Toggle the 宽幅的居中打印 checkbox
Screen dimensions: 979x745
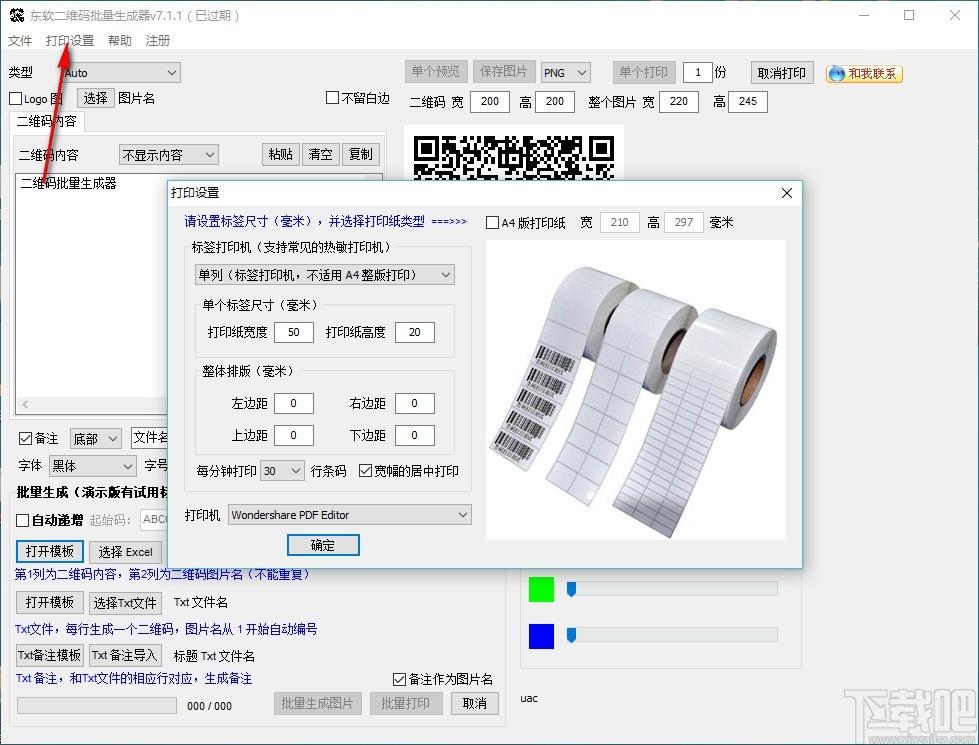click(x=365, y=471)
